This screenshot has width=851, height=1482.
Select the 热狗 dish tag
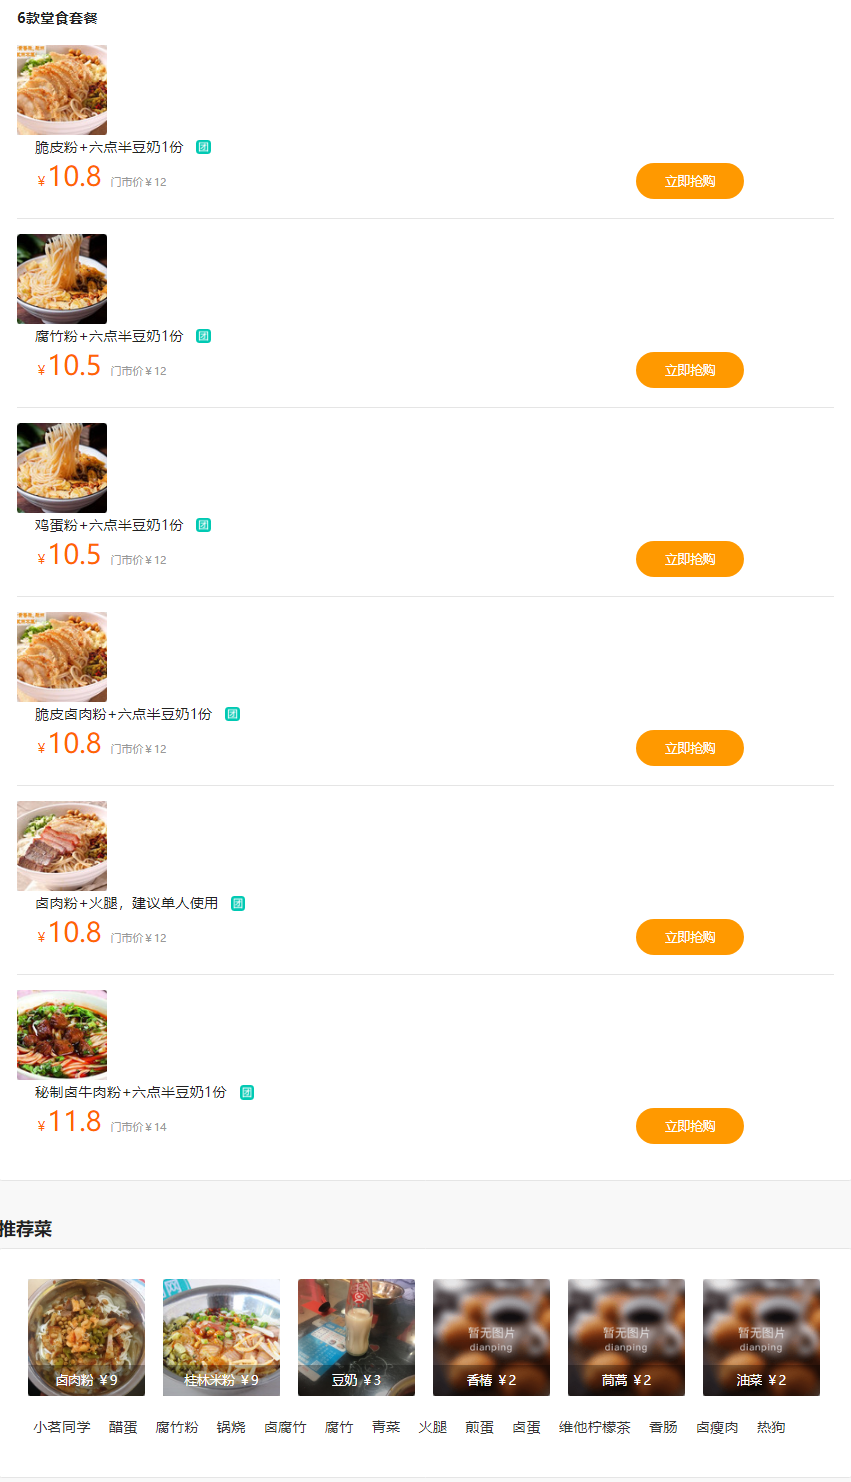click(771, 1427)
